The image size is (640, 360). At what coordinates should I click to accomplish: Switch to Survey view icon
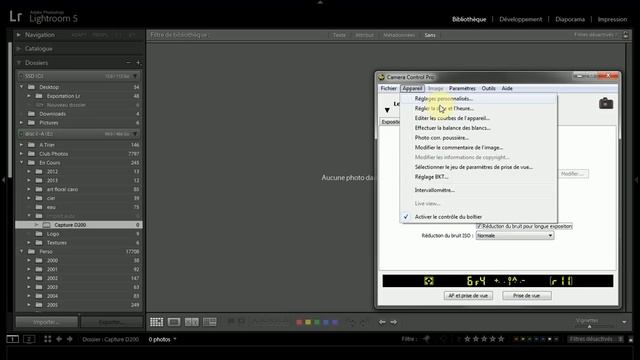(x=210, y=322)
